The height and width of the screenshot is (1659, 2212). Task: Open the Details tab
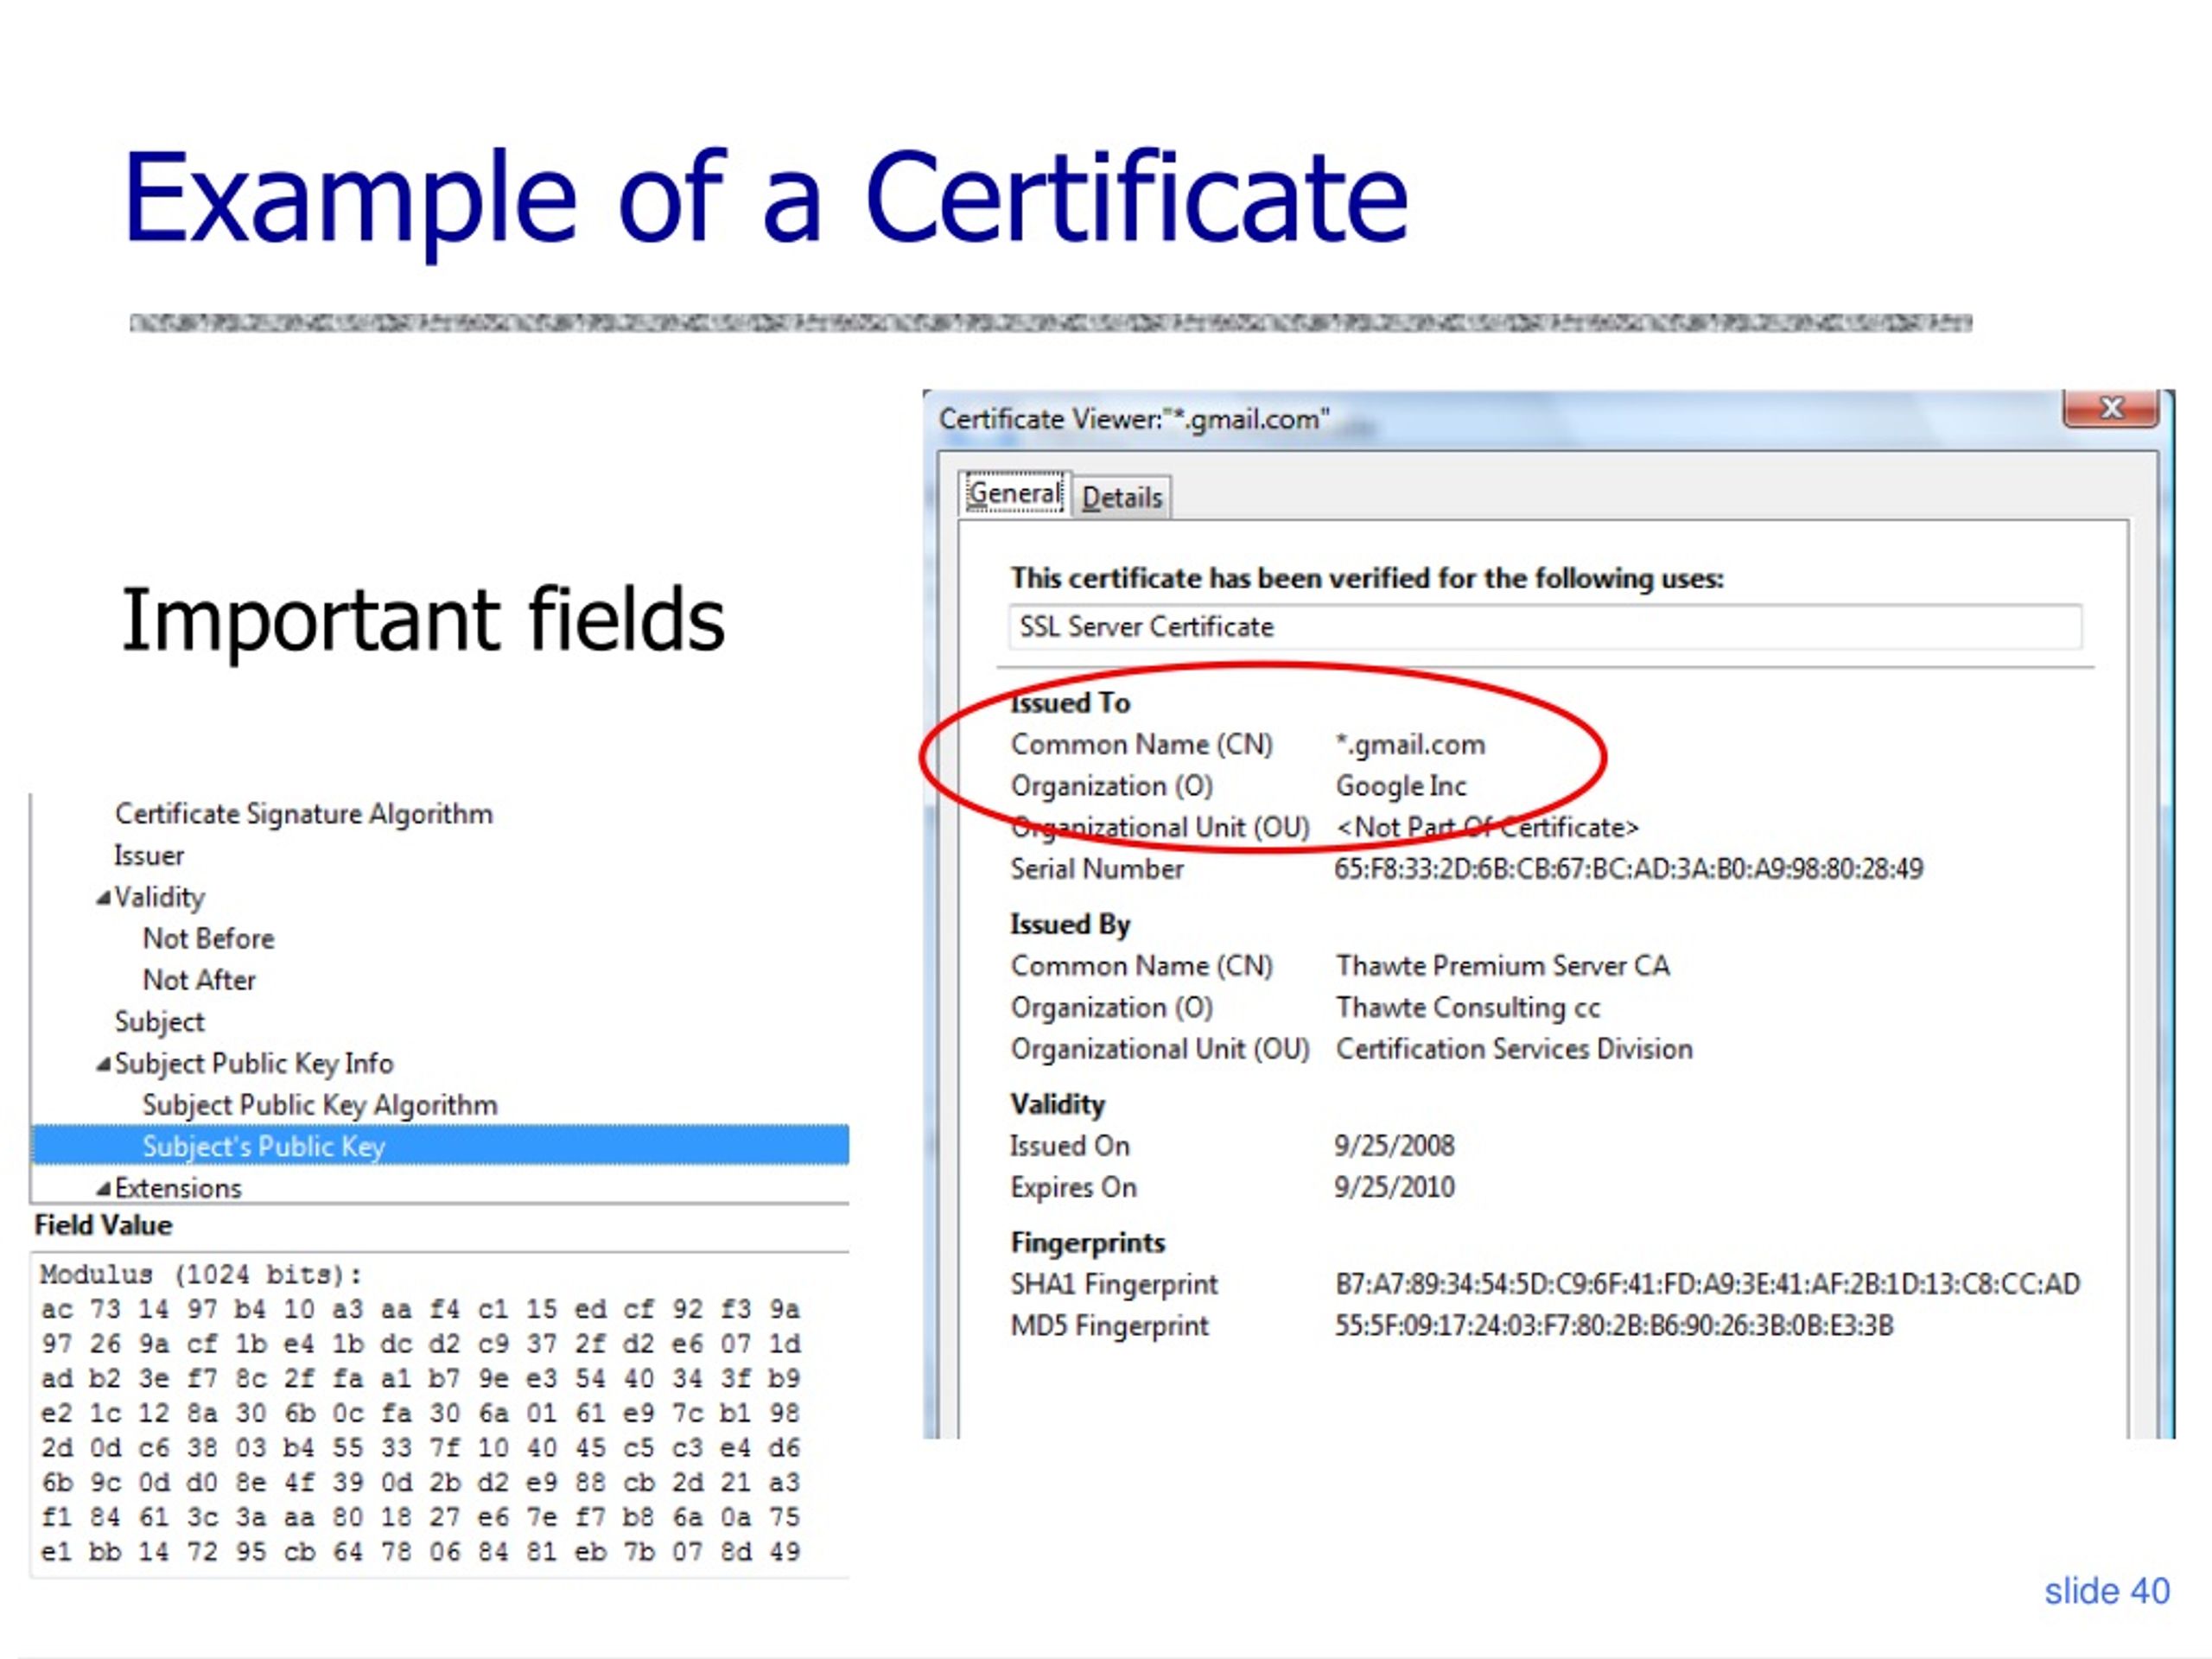[1122, 497]
